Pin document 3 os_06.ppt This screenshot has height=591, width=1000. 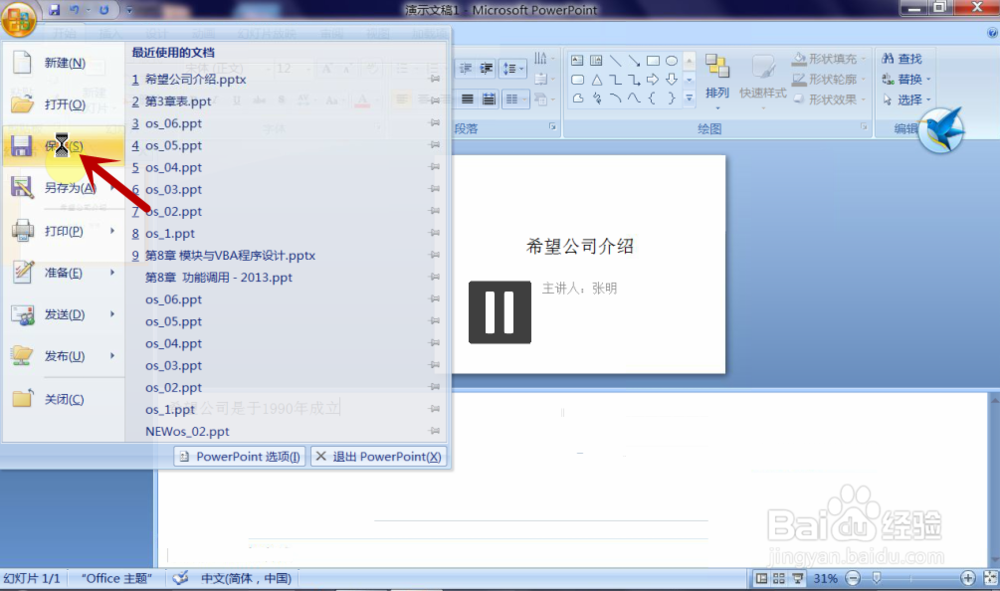click(x=434, y=122)
